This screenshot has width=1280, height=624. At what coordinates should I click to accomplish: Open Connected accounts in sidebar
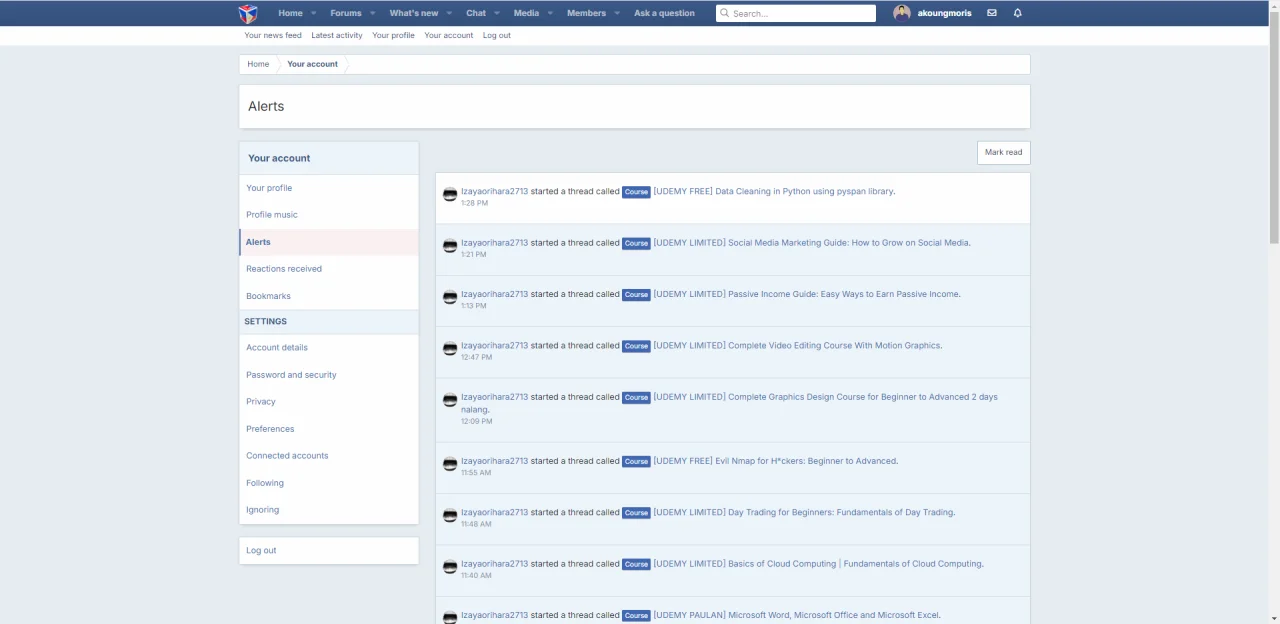(x=329, y=456)
